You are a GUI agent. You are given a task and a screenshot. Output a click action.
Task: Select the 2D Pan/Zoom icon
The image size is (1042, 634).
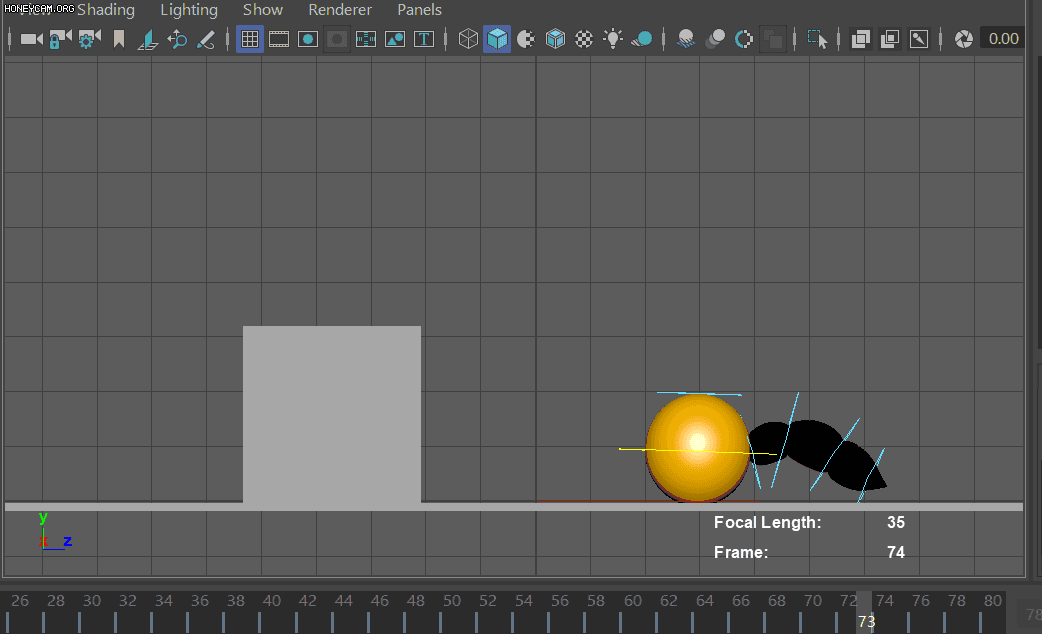(x=177, y=39)
